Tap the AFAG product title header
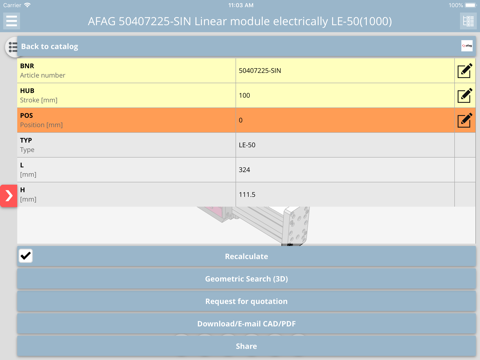This screenshot has height=360, width=480. [x=240, y=21]
